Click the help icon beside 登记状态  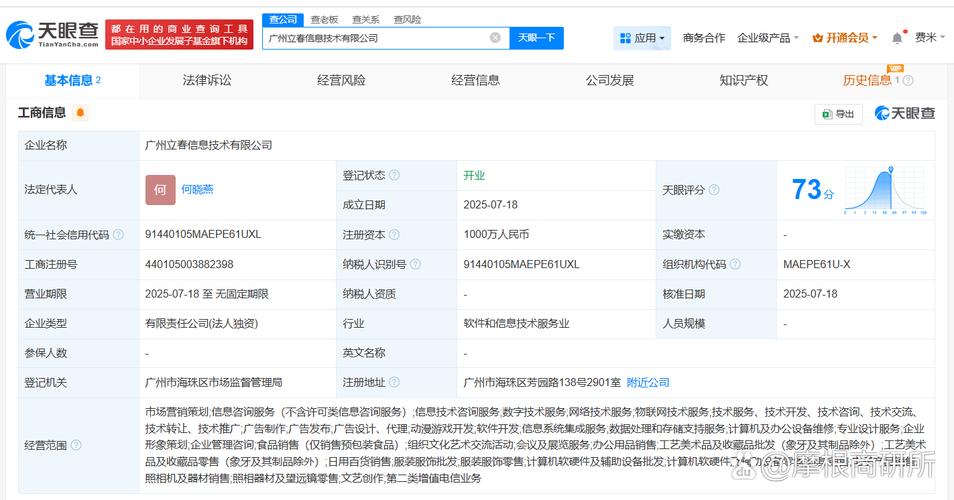[394, 175]
